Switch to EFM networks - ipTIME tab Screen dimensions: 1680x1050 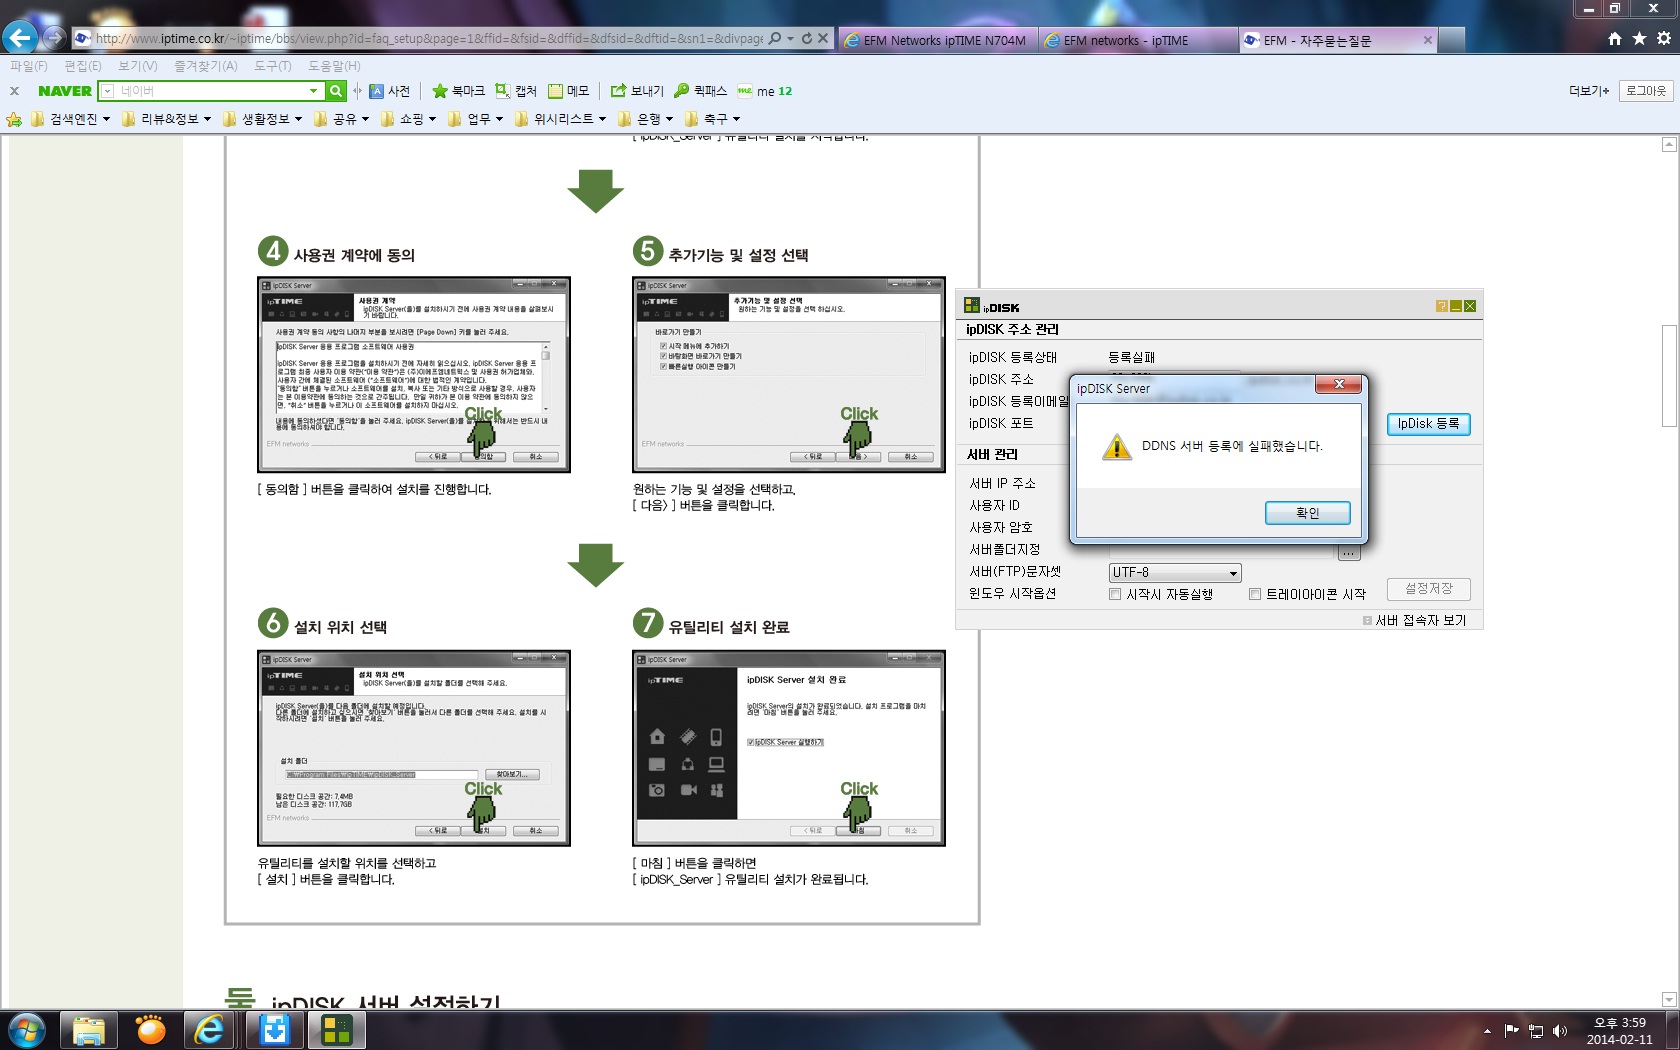(x=1137, y=40)
